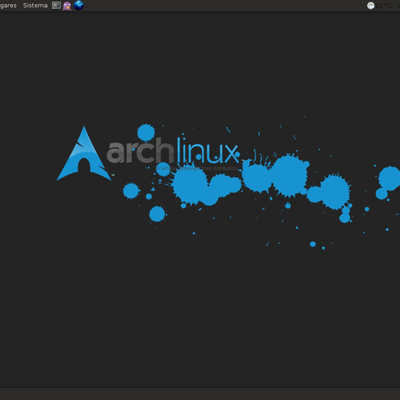400x400 pixels.
Task: Open Pidgin messenger with the purple bird icon
Action: tap(67, 6)
